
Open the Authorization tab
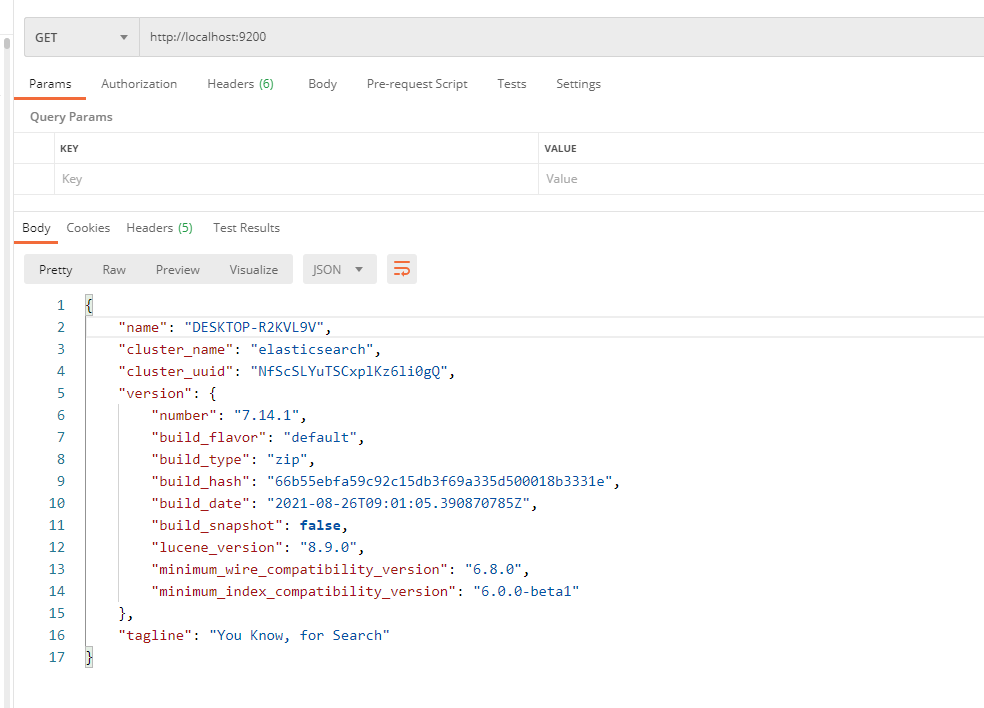tap(139, 84)
